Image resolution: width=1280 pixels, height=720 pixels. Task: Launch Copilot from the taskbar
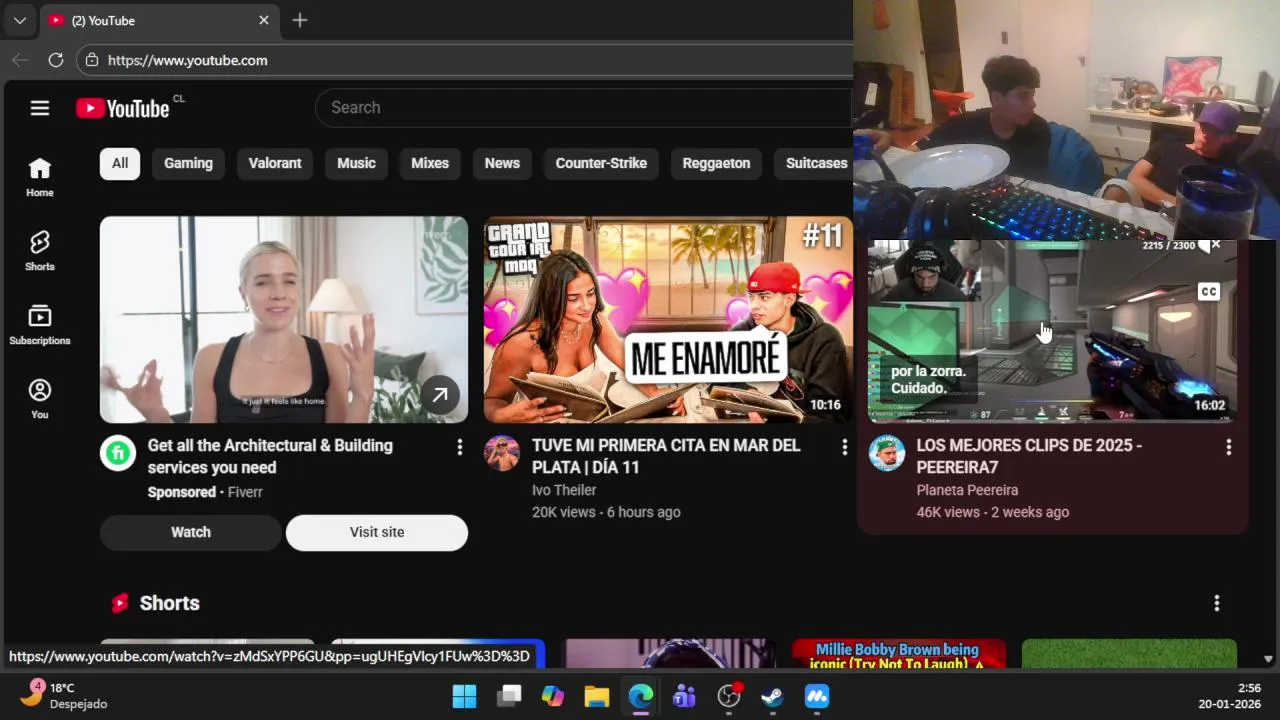(x=553, y=696)
